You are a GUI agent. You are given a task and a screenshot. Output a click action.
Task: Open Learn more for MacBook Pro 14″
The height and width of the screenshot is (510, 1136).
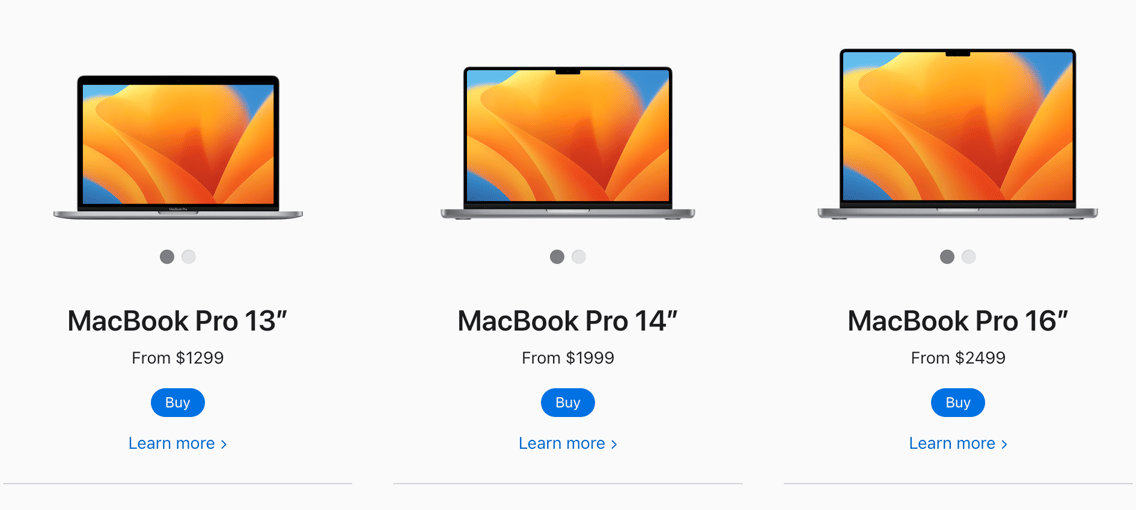click(568, 443)
